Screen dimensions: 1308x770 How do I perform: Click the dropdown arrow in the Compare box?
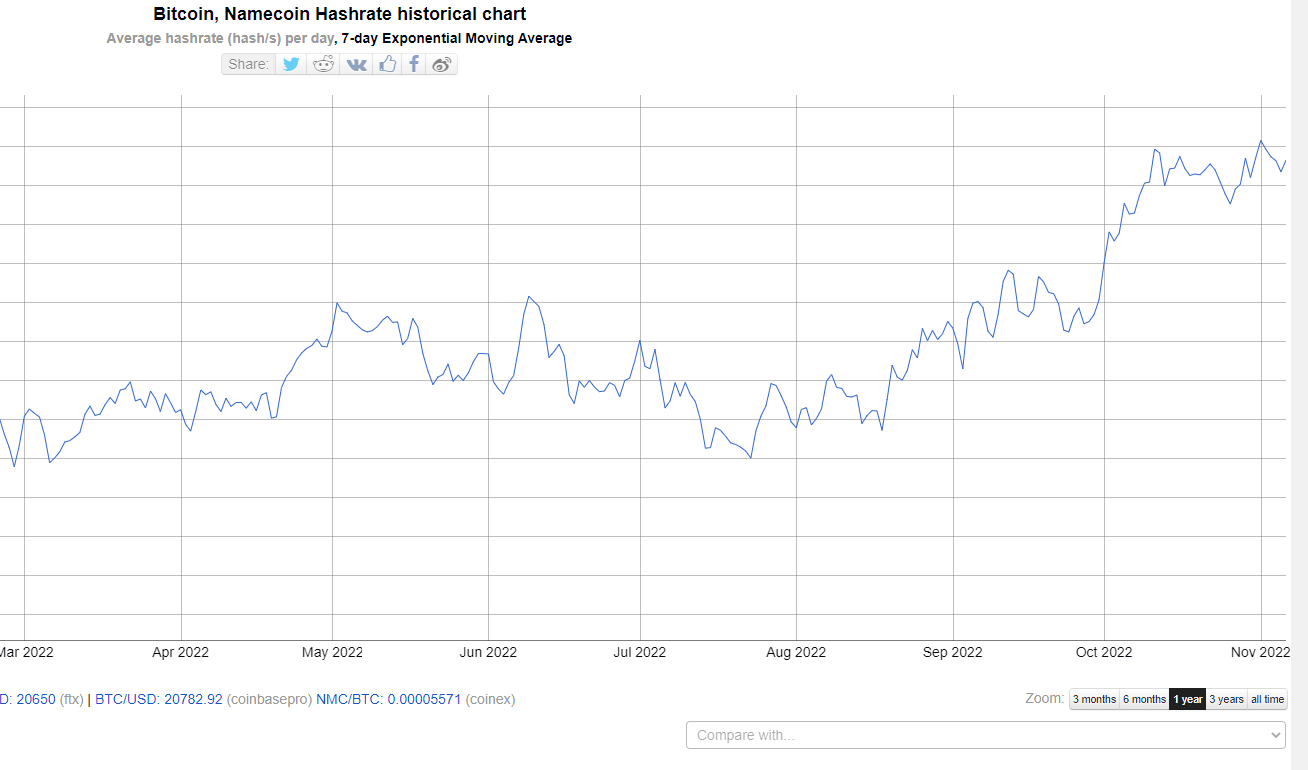1274,735
